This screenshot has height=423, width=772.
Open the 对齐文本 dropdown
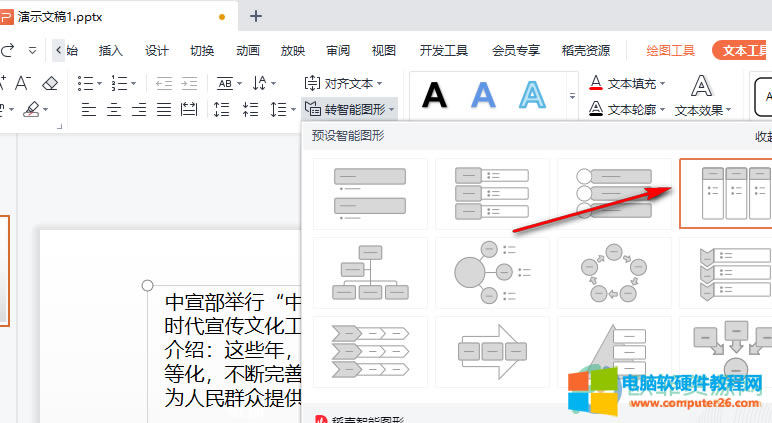tap(355, 83)
